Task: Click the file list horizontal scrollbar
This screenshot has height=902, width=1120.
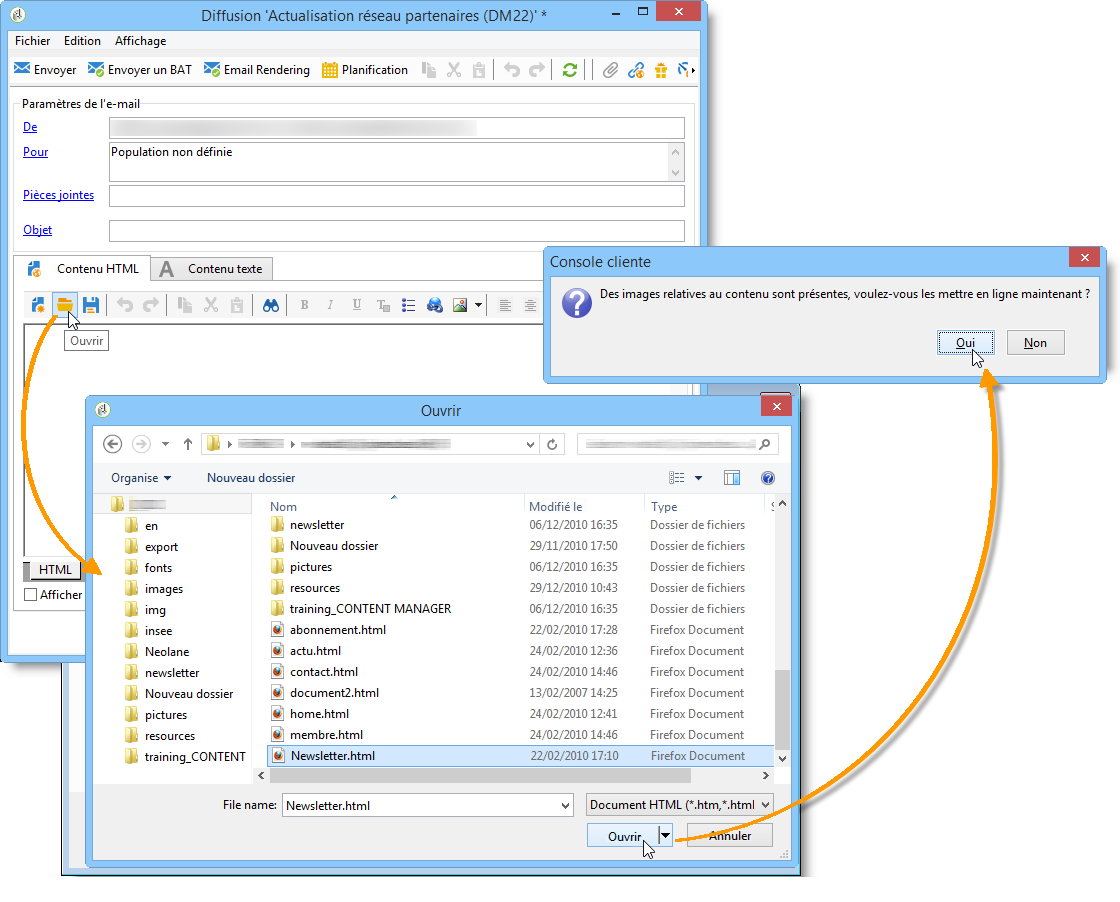Action: click(480, 776)
